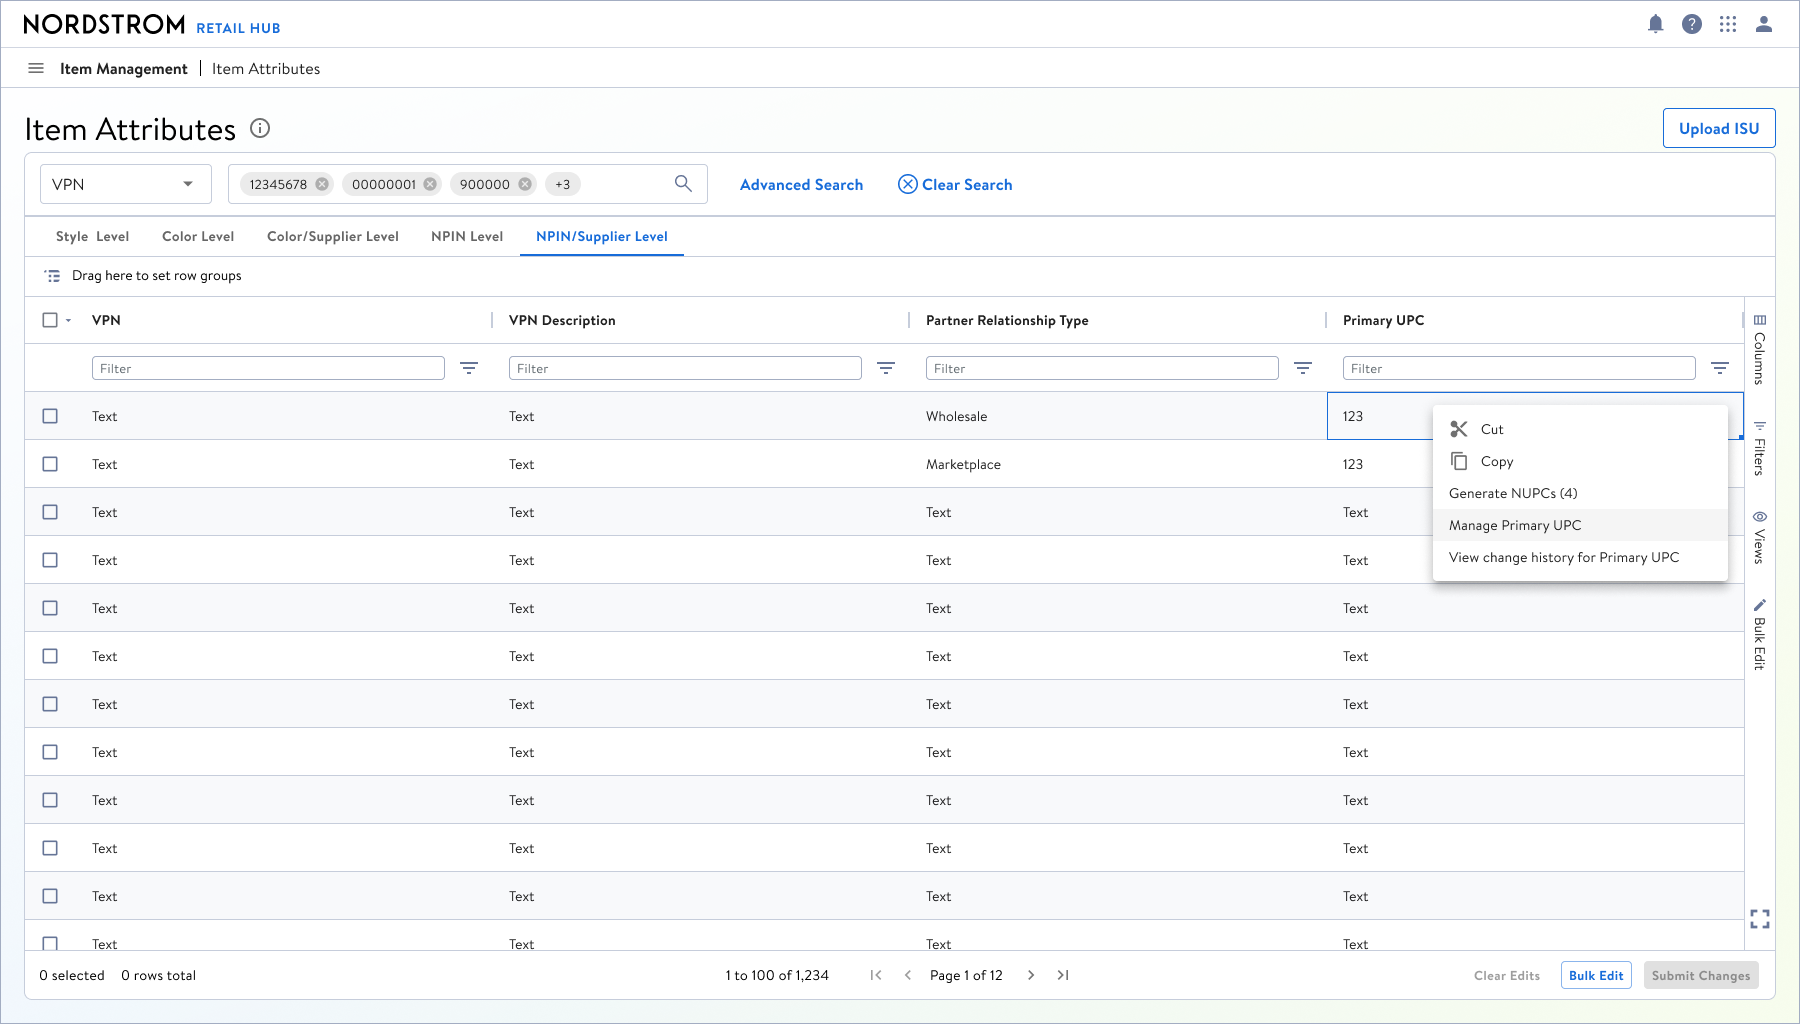Click Clear Search
The height and width of the screenshot is (1024, 1800).
point(955,184)
